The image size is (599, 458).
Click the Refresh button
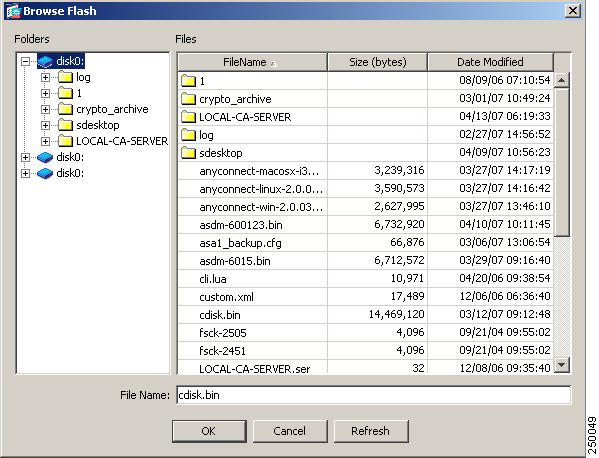(x=371, y=431)
